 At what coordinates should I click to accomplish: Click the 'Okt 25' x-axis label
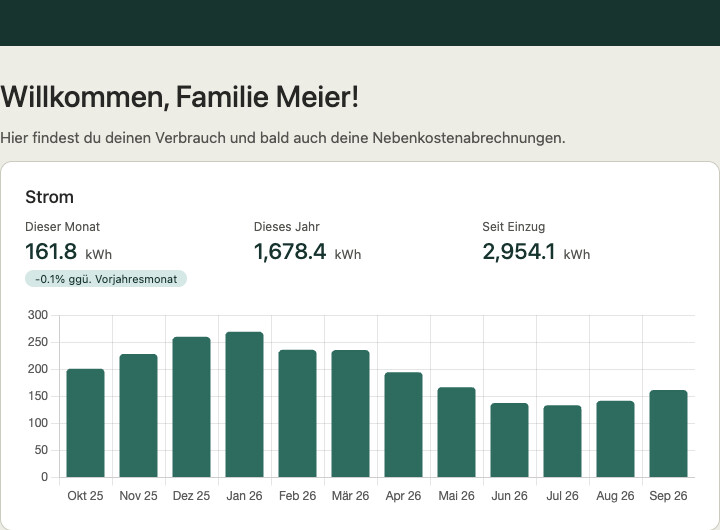pos(85,496)
